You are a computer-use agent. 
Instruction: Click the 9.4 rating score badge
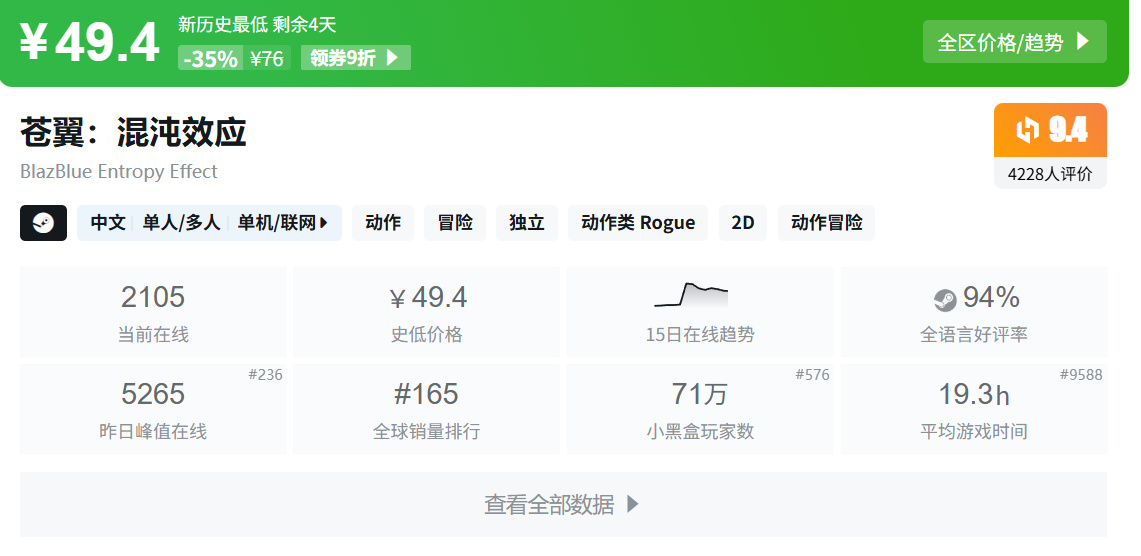1050,130
